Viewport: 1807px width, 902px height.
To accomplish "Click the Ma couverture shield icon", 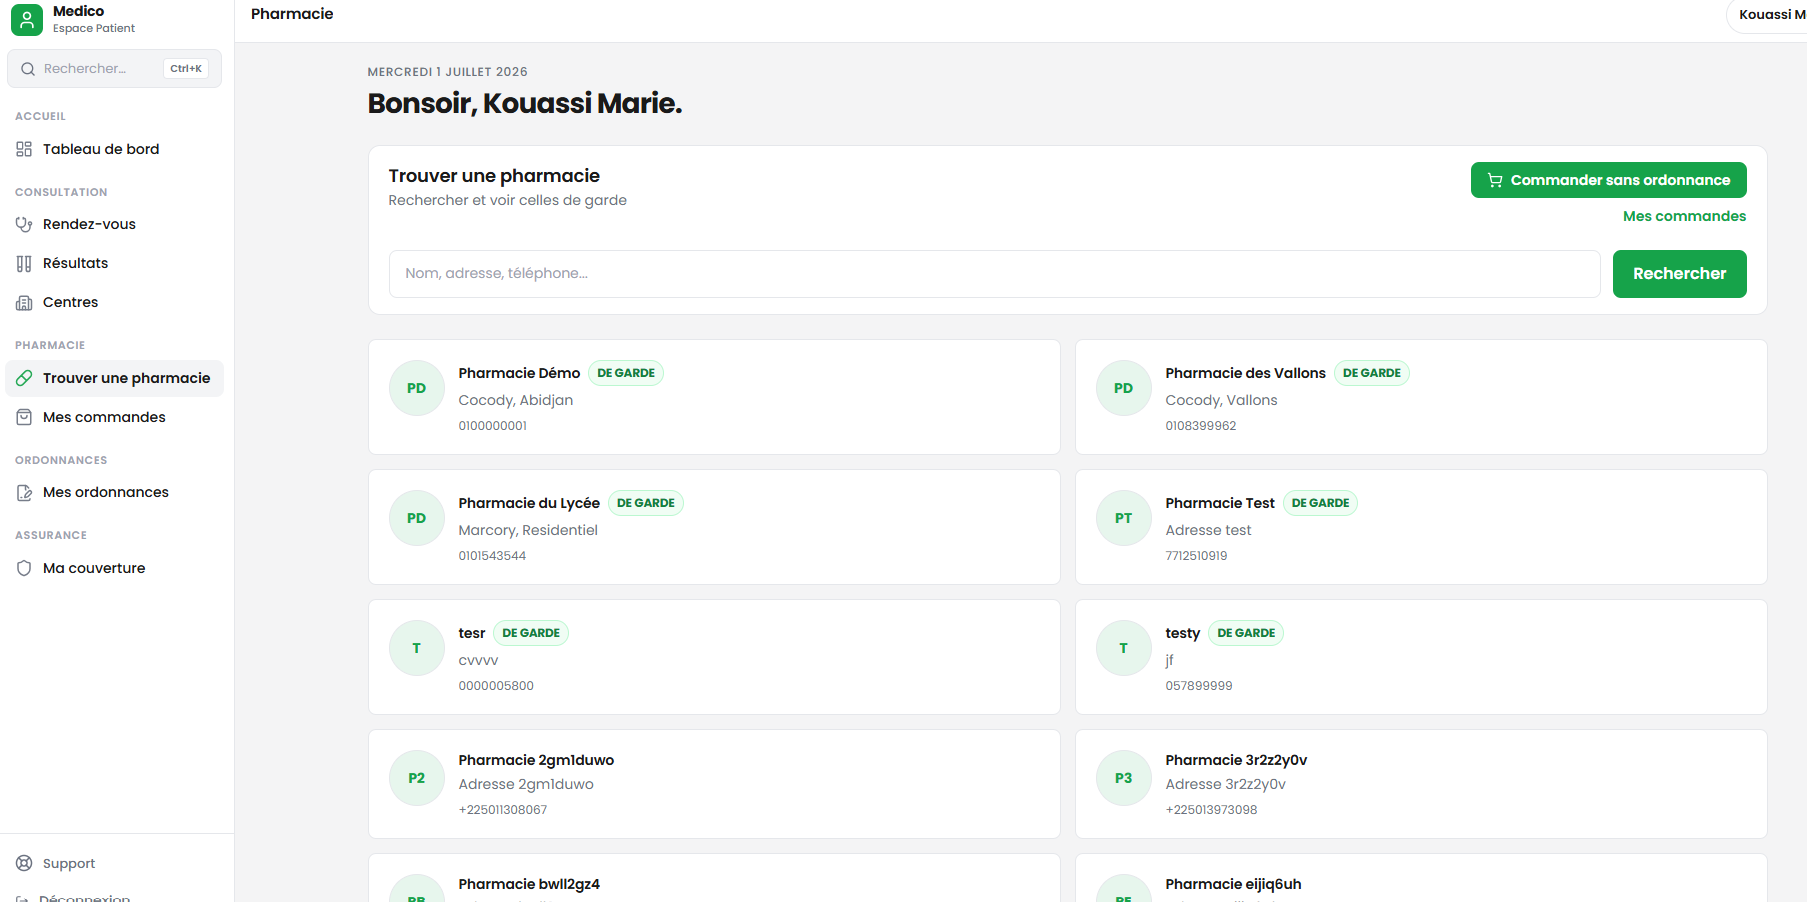I will pyautogui.click(x=24, y=568).
